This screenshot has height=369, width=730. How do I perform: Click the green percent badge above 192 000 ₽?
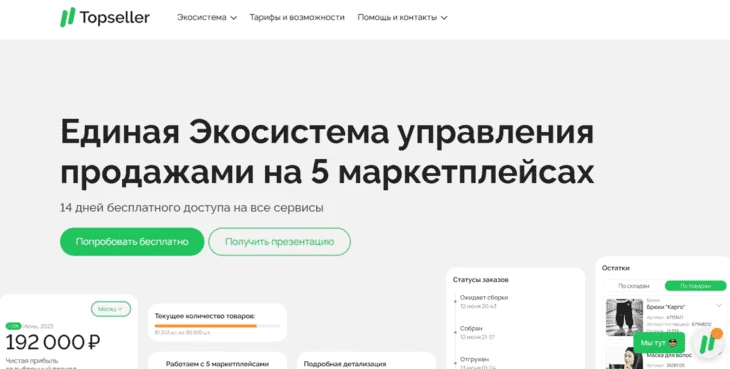pos(14,326)
